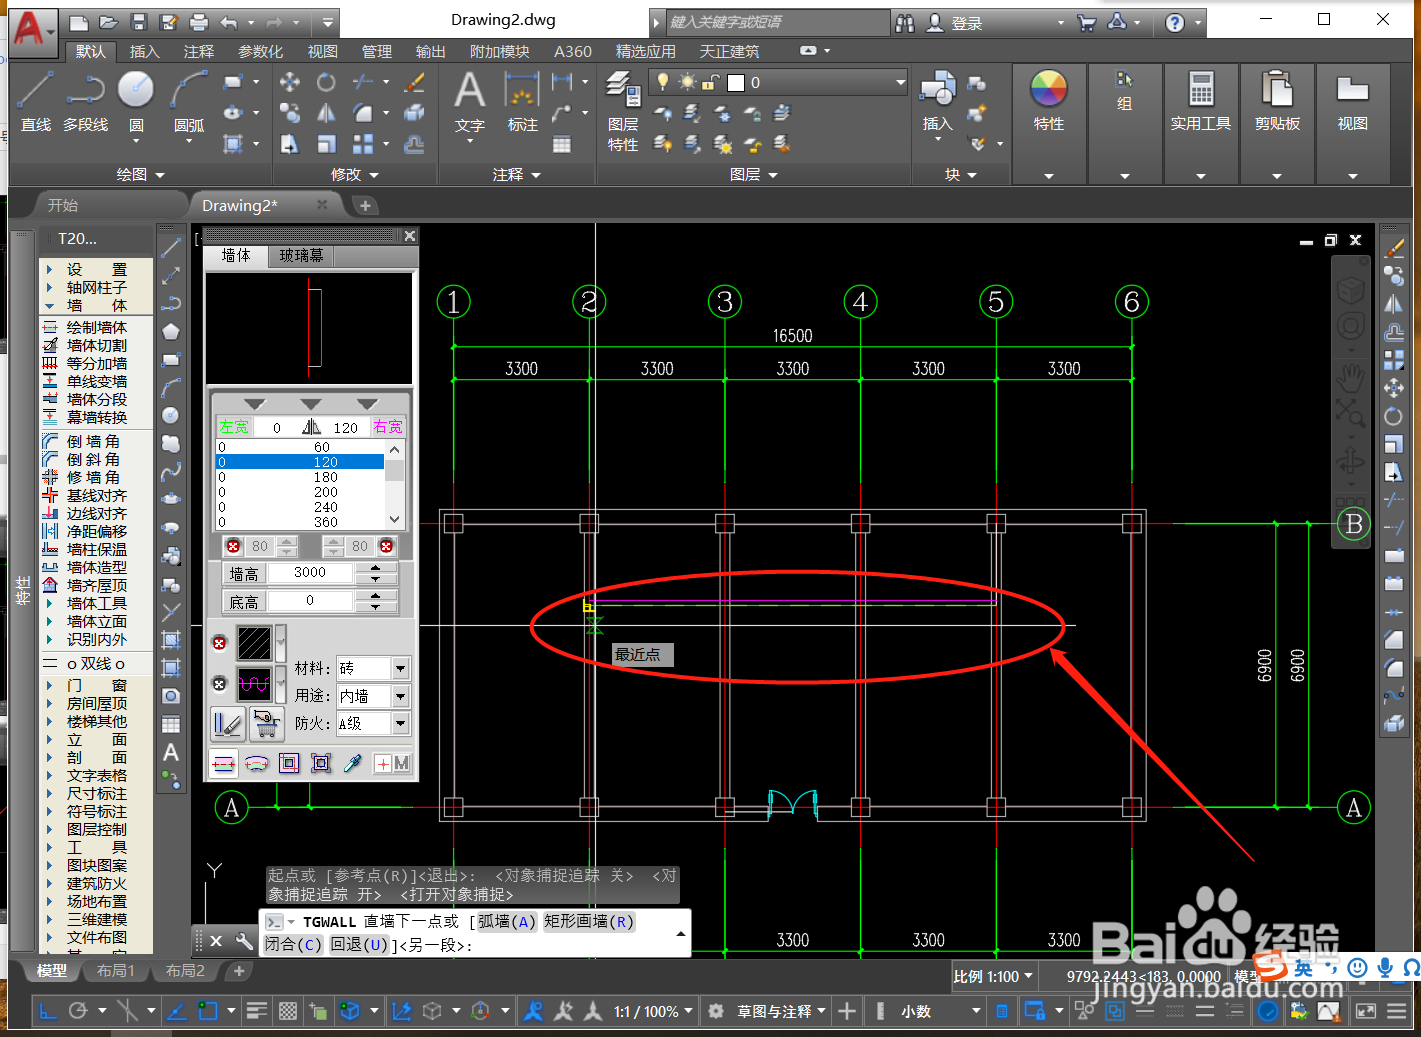Select the Circle (圆) tool

point(136,101)
